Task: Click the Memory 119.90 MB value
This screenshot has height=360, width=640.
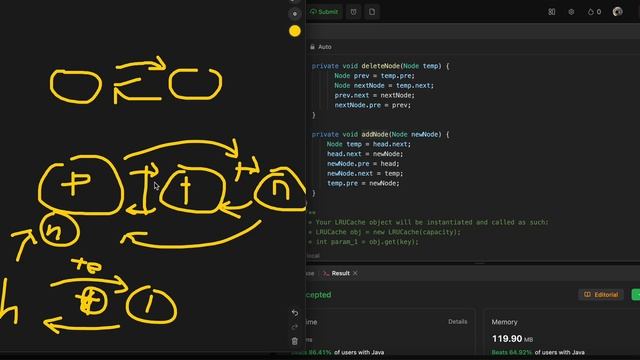Action: [x=512, y=339]
